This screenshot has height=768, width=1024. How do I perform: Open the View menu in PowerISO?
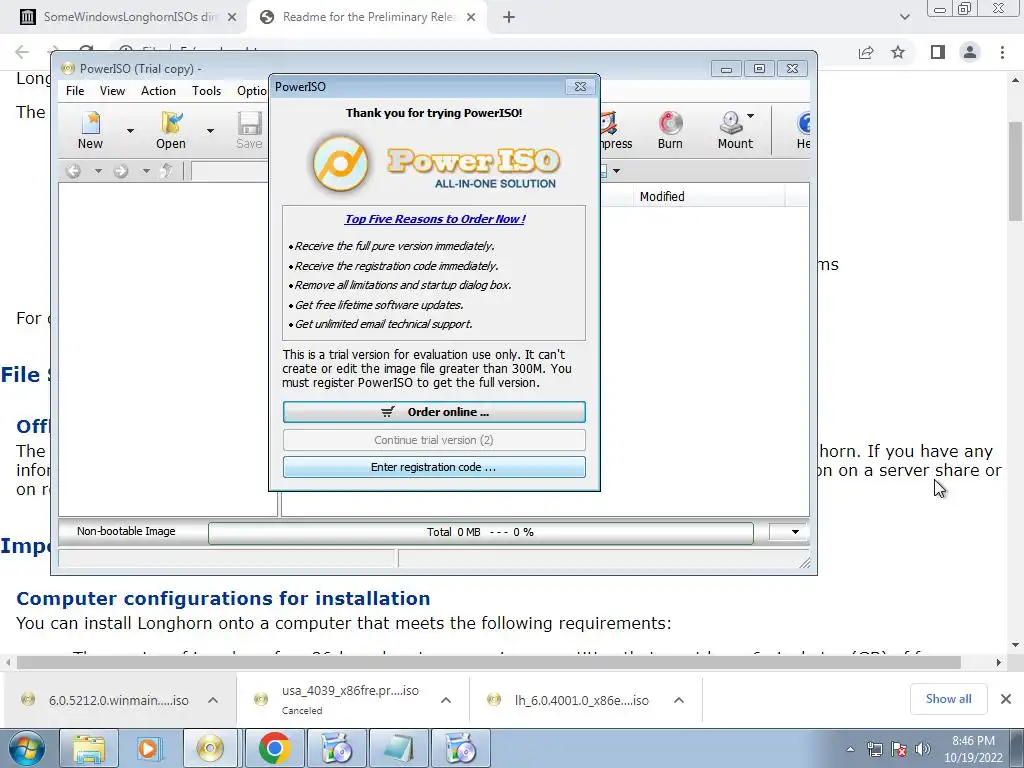click(x=112, y=91)
